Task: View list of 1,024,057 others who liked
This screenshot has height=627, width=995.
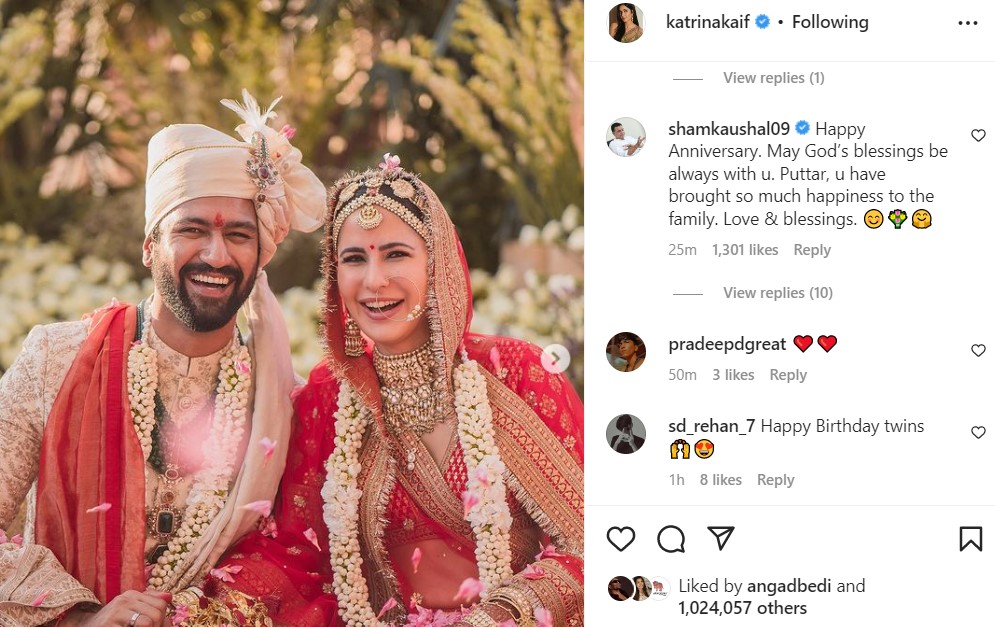Action: pyautogui.click(x=742, y=608)
